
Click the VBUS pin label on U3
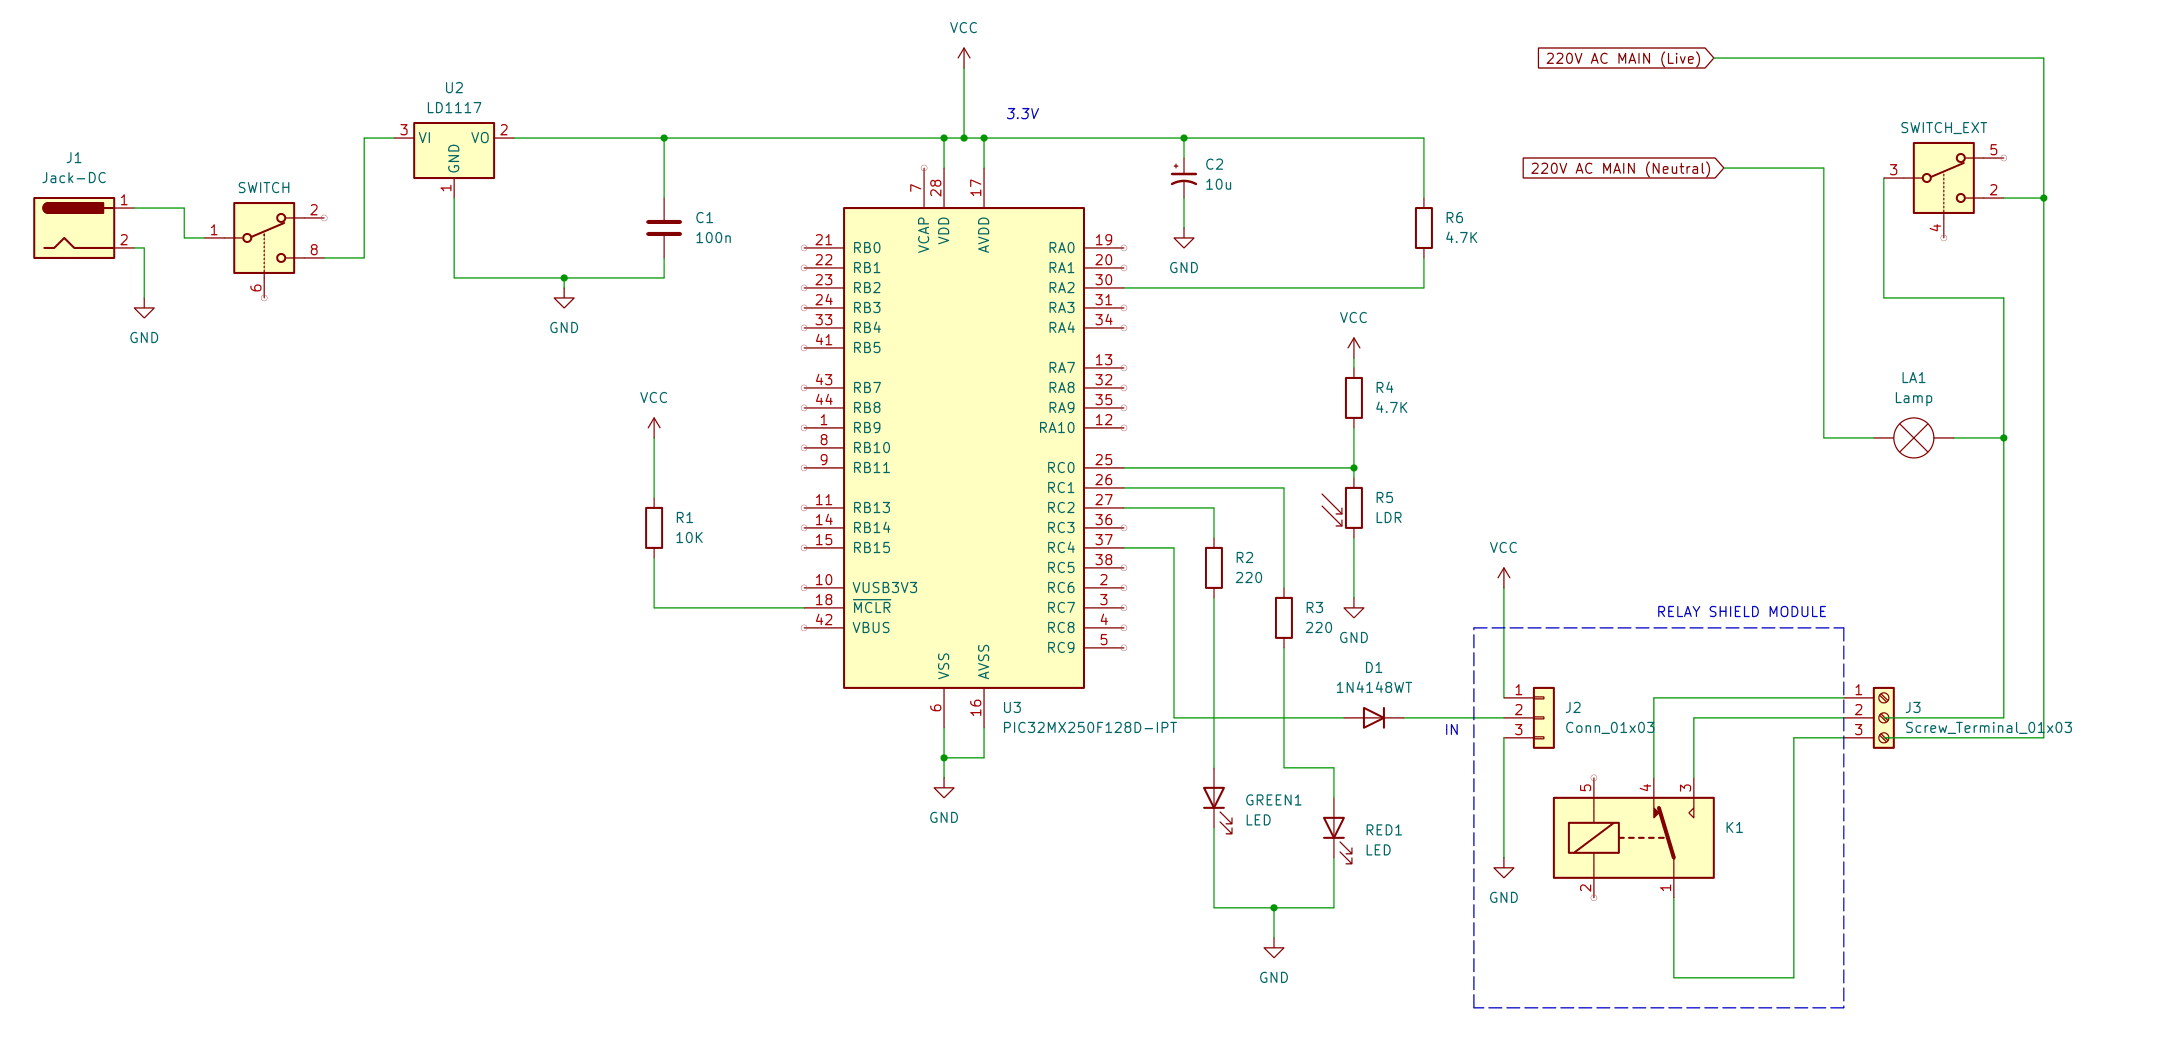click(871, 628)
